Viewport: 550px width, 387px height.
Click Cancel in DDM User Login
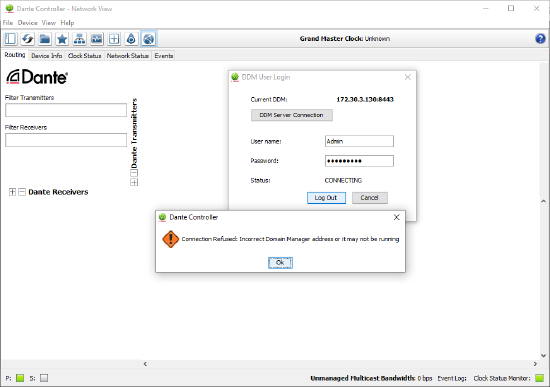coord(370,198)
